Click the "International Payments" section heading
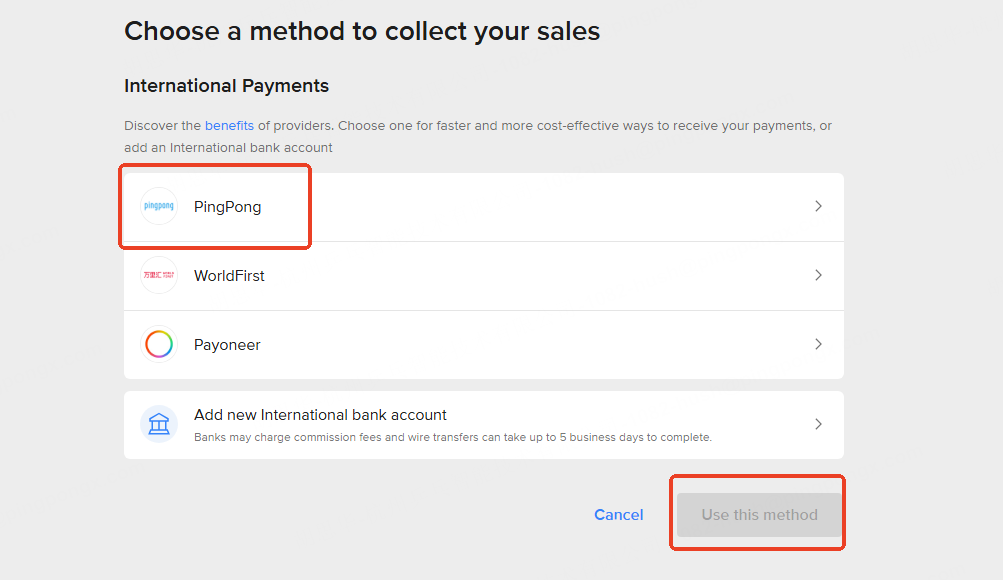The width and height of the screenshot is (1003, 580). [226, 86]
